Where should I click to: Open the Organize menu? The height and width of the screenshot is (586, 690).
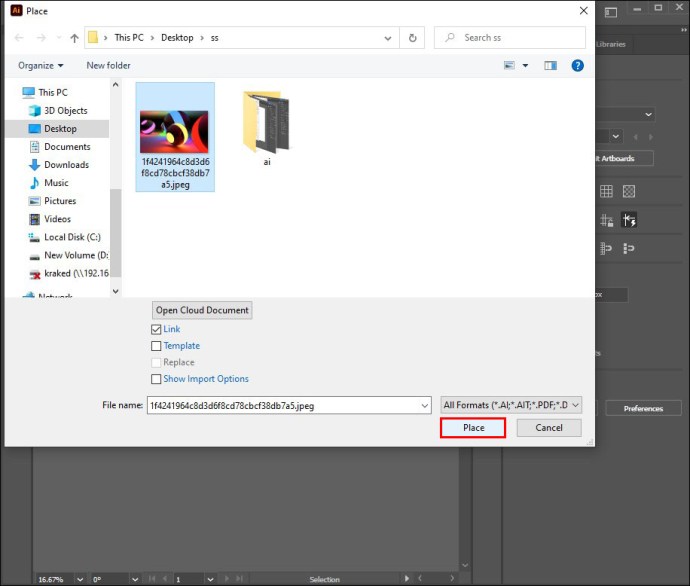point(40,66)
